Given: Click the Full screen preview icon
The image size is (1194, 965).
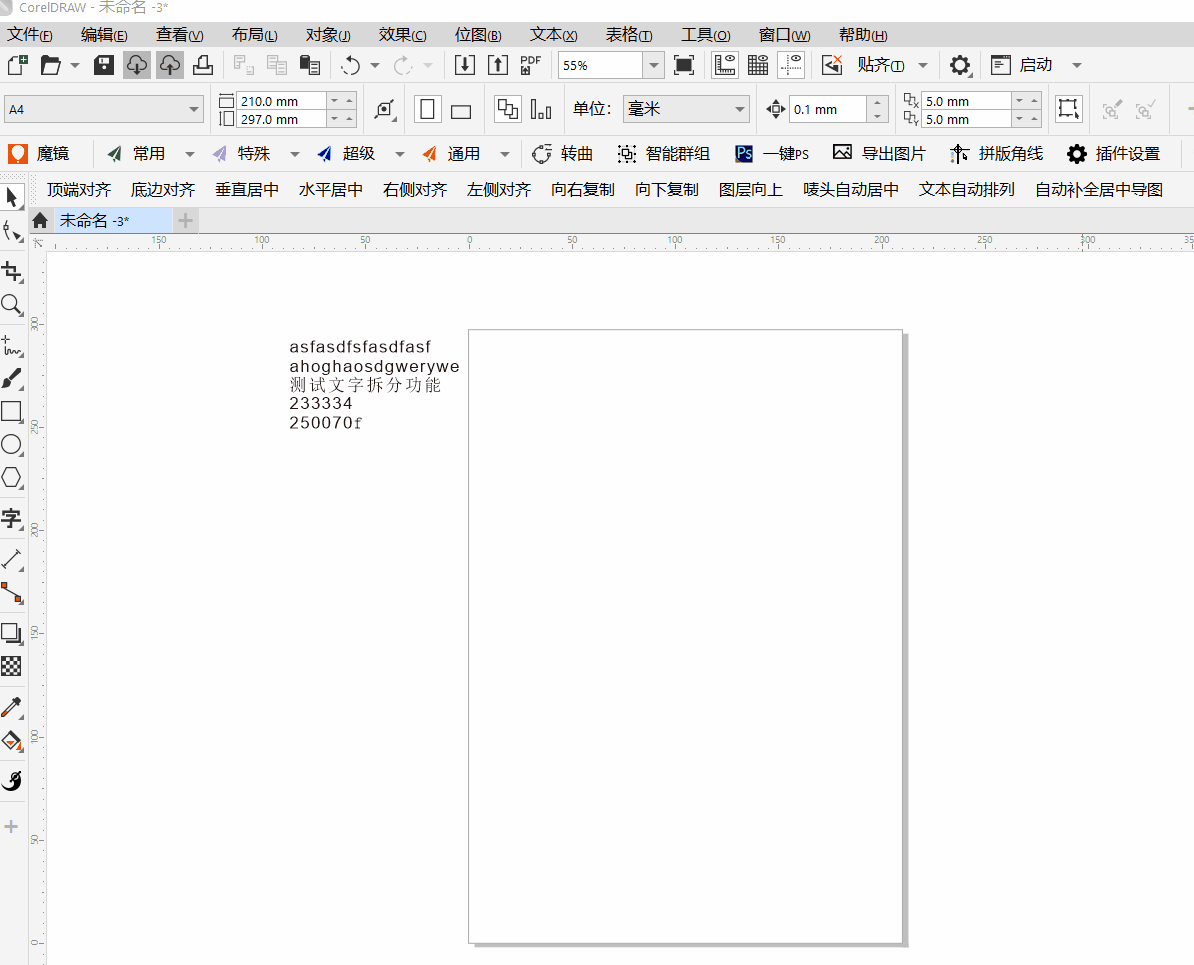Looking at the screenshot, I should [684, 65].
